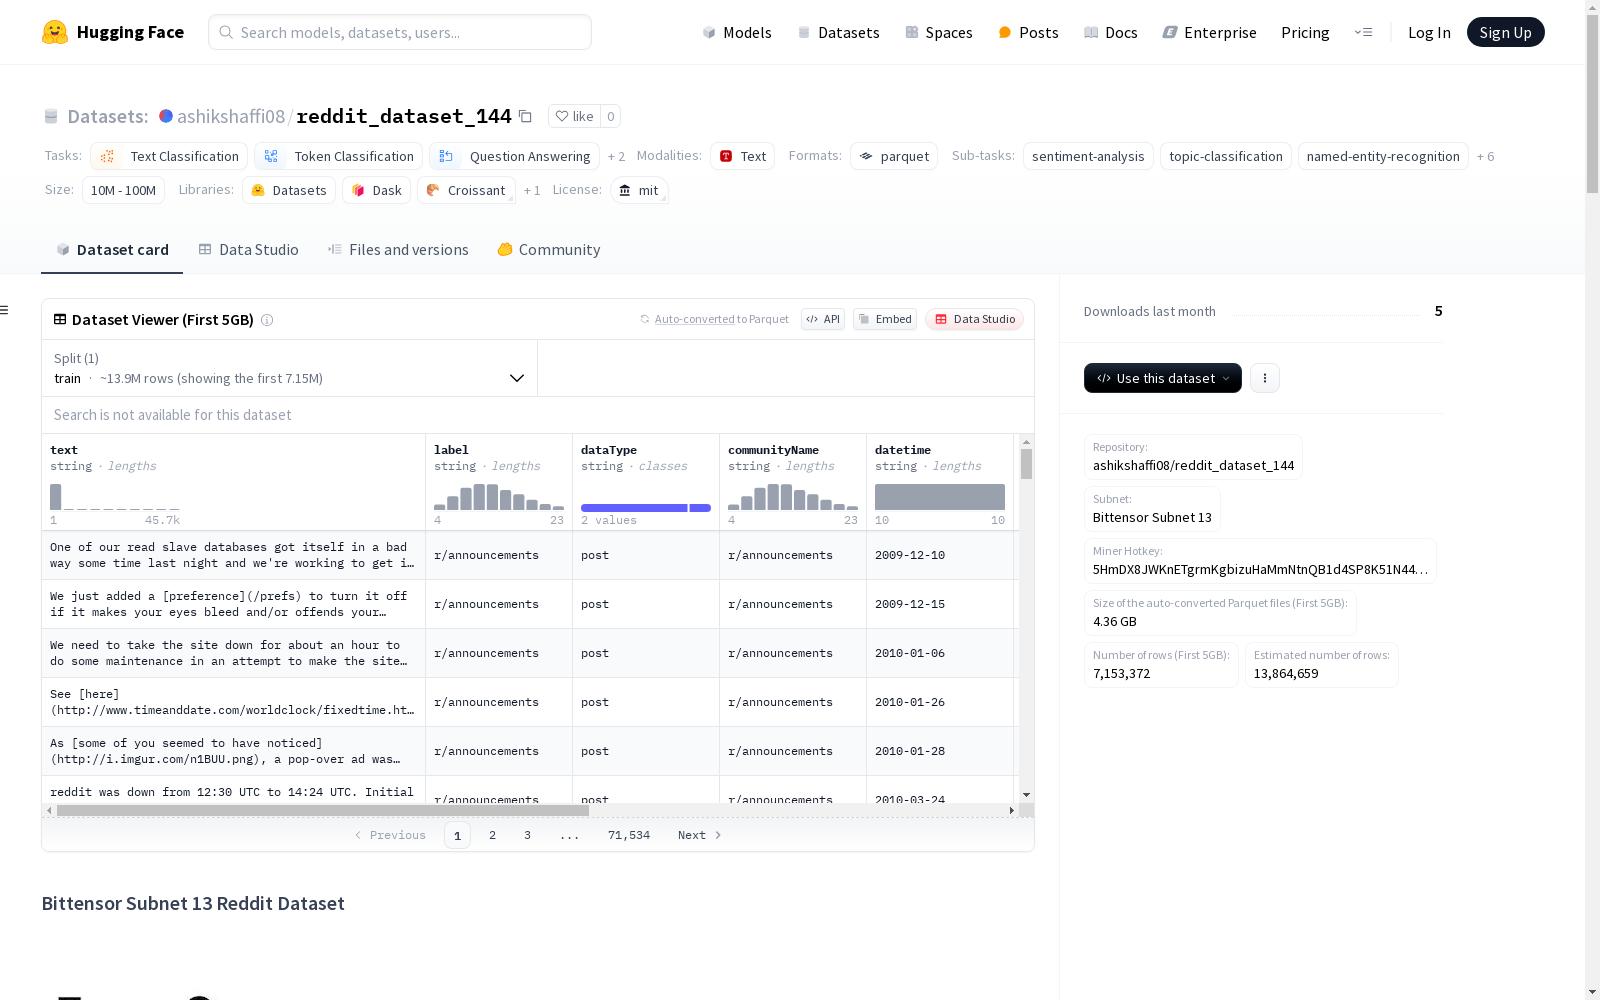Image resolution: width=1600 pixels, height=1000 pixels.
Task: Go to Models in the top navigation
Action: point(737,32)
